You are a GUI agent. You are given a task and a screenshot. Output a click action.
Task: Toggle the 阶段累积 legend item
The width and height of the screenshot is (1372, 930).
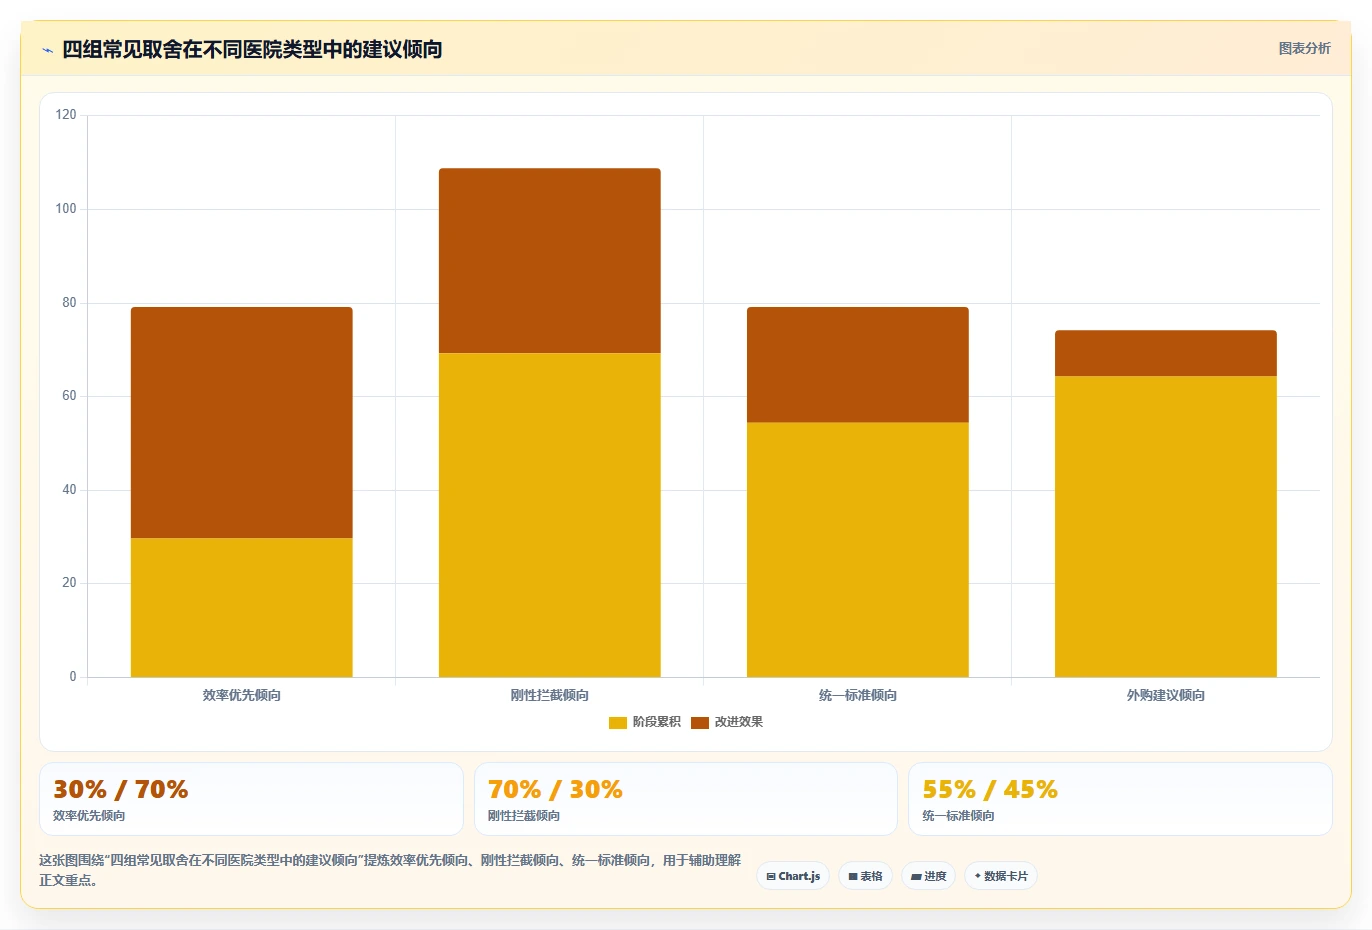(x=645, y=722)
